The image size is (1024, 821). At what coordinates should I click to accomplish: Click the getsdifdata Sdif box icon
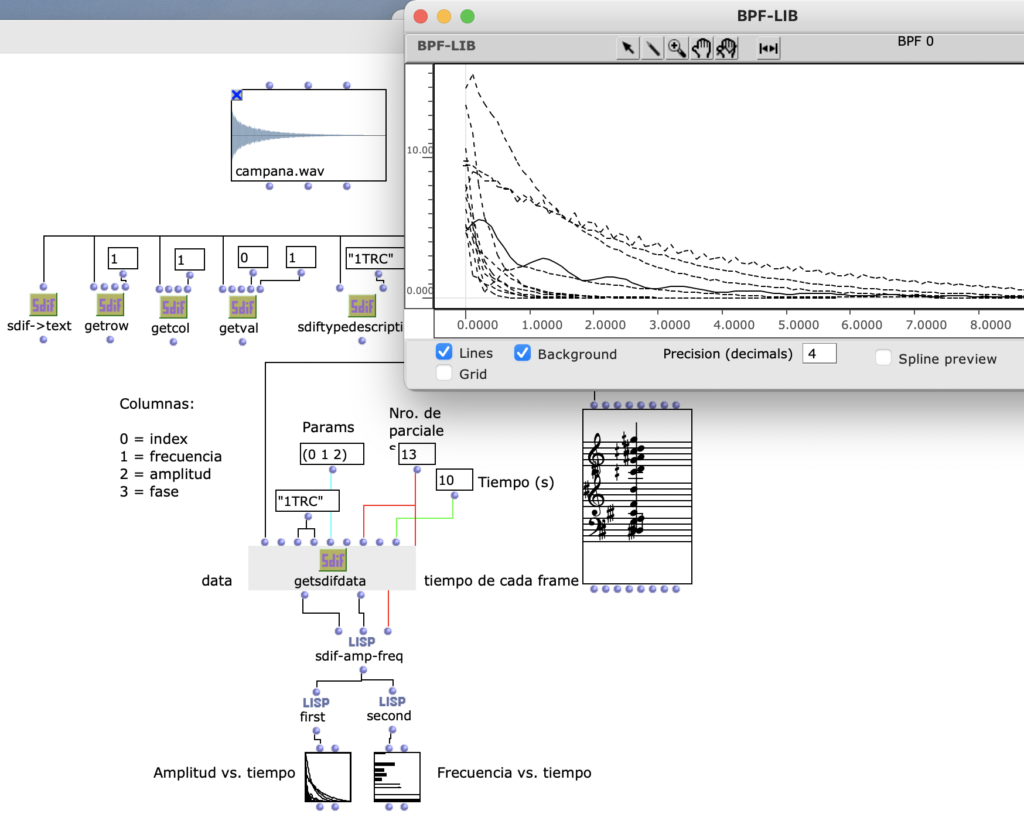pyautogui.click(x=332, y=561)
